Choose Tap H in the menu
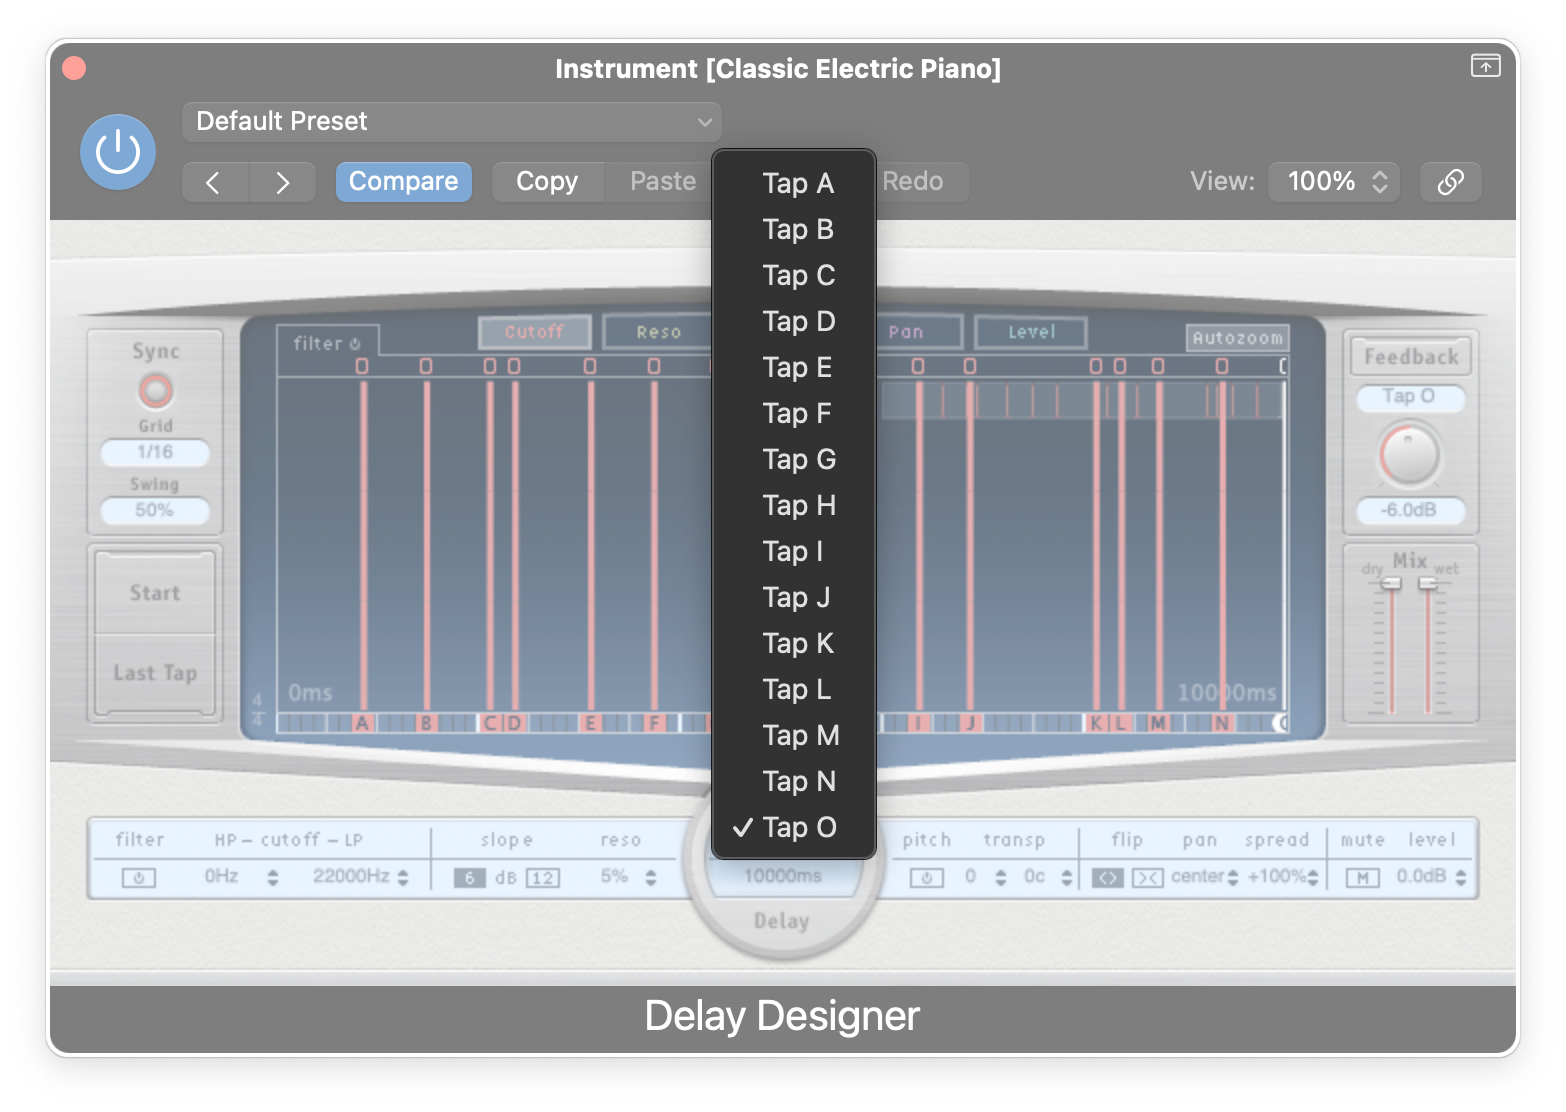1566x1112 pixels. click(794, 505)
